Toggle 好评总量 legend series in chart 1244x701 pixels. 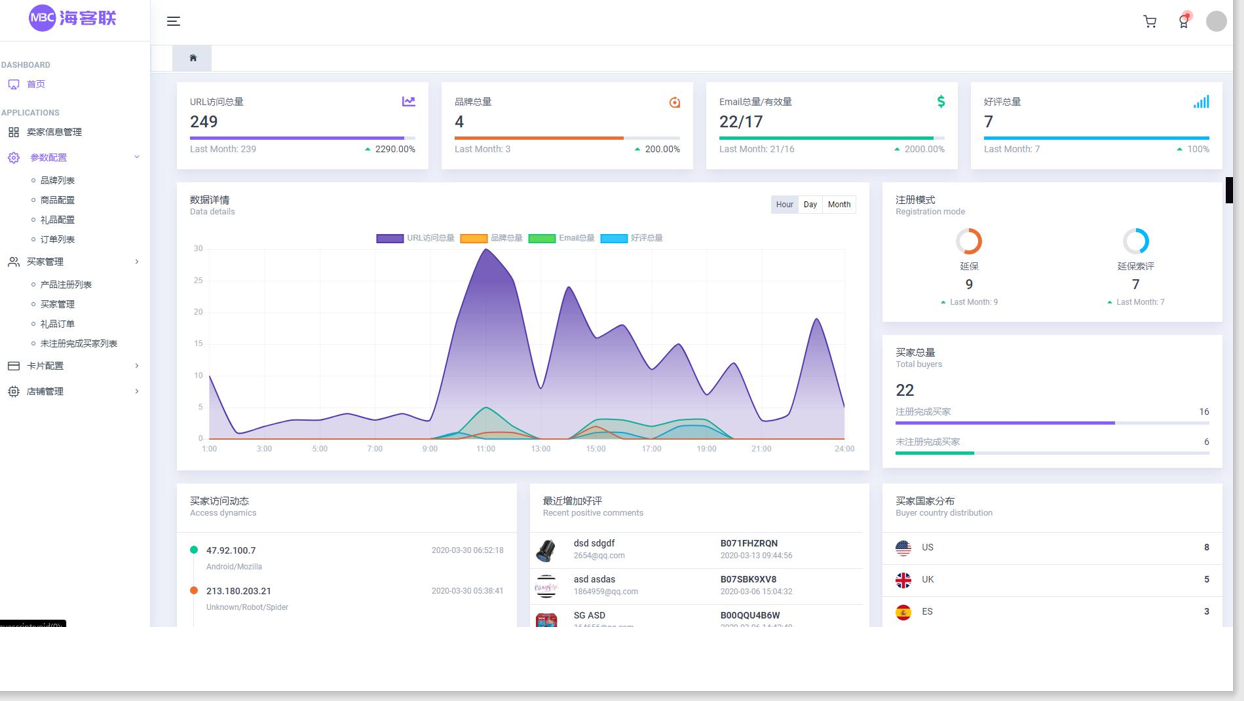632,238
